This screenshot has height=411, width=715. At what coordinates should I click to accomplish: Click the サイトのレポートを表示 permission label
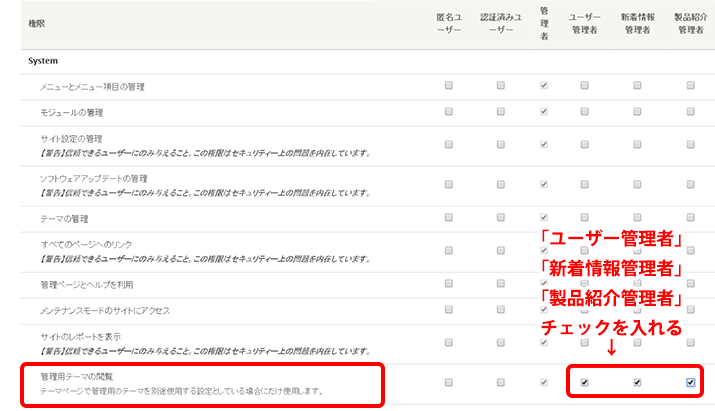point(81,337)
